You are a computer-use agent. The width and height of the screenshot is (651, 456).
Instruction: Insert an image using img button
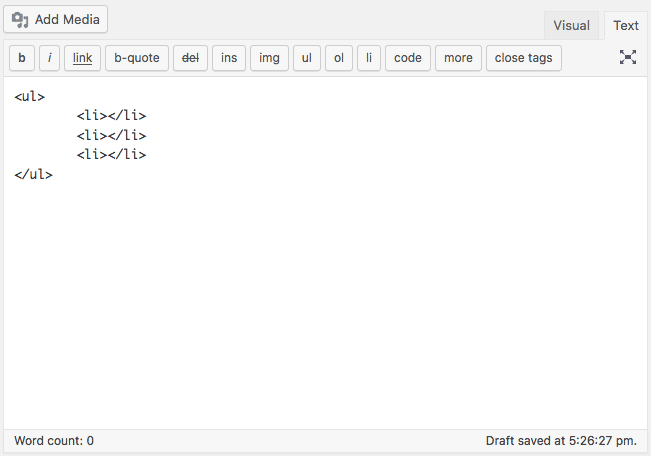point(269,58)
